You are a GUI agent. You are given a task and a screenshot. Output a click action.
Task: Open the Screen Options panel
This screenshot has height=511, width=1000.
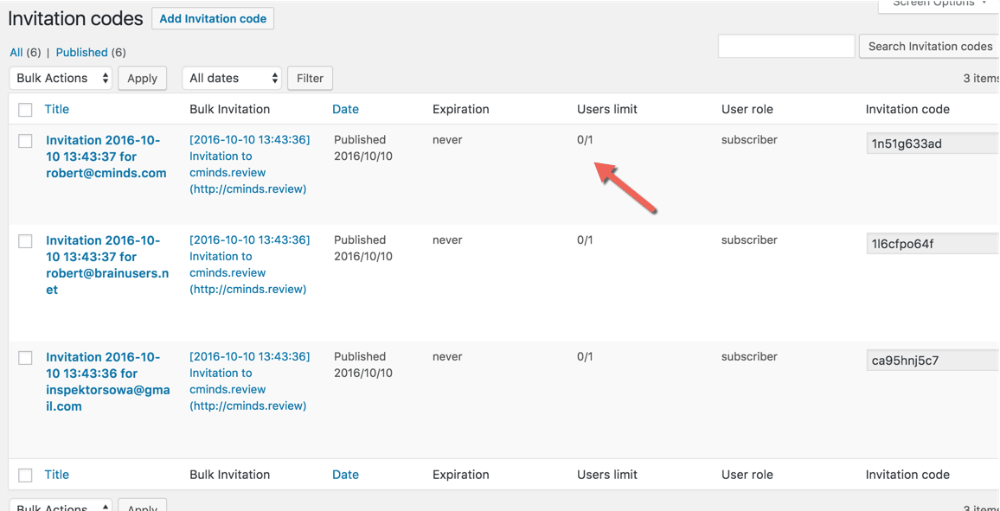point(938,4)
